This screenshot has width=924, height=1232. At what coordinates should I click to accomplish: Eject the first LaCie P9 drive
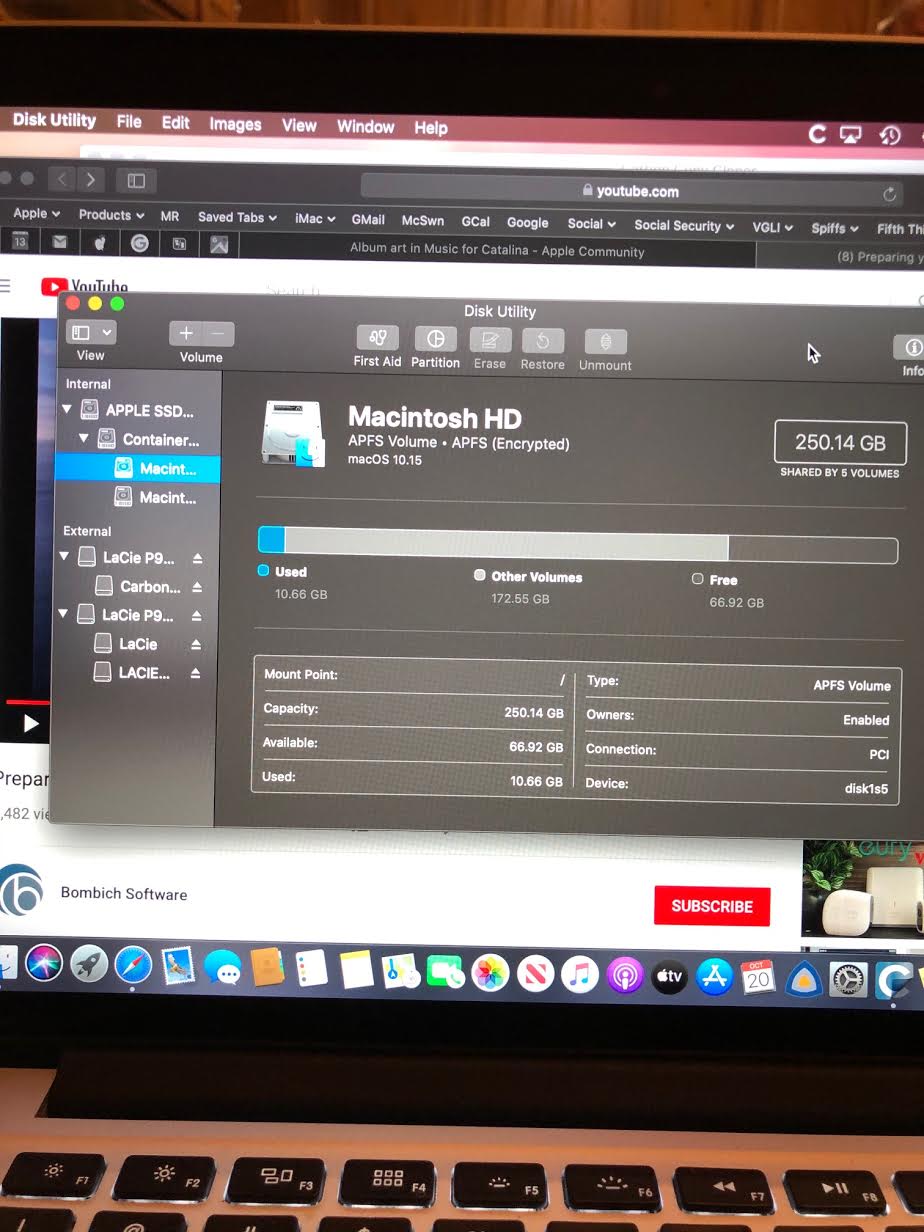pos(197,558)
